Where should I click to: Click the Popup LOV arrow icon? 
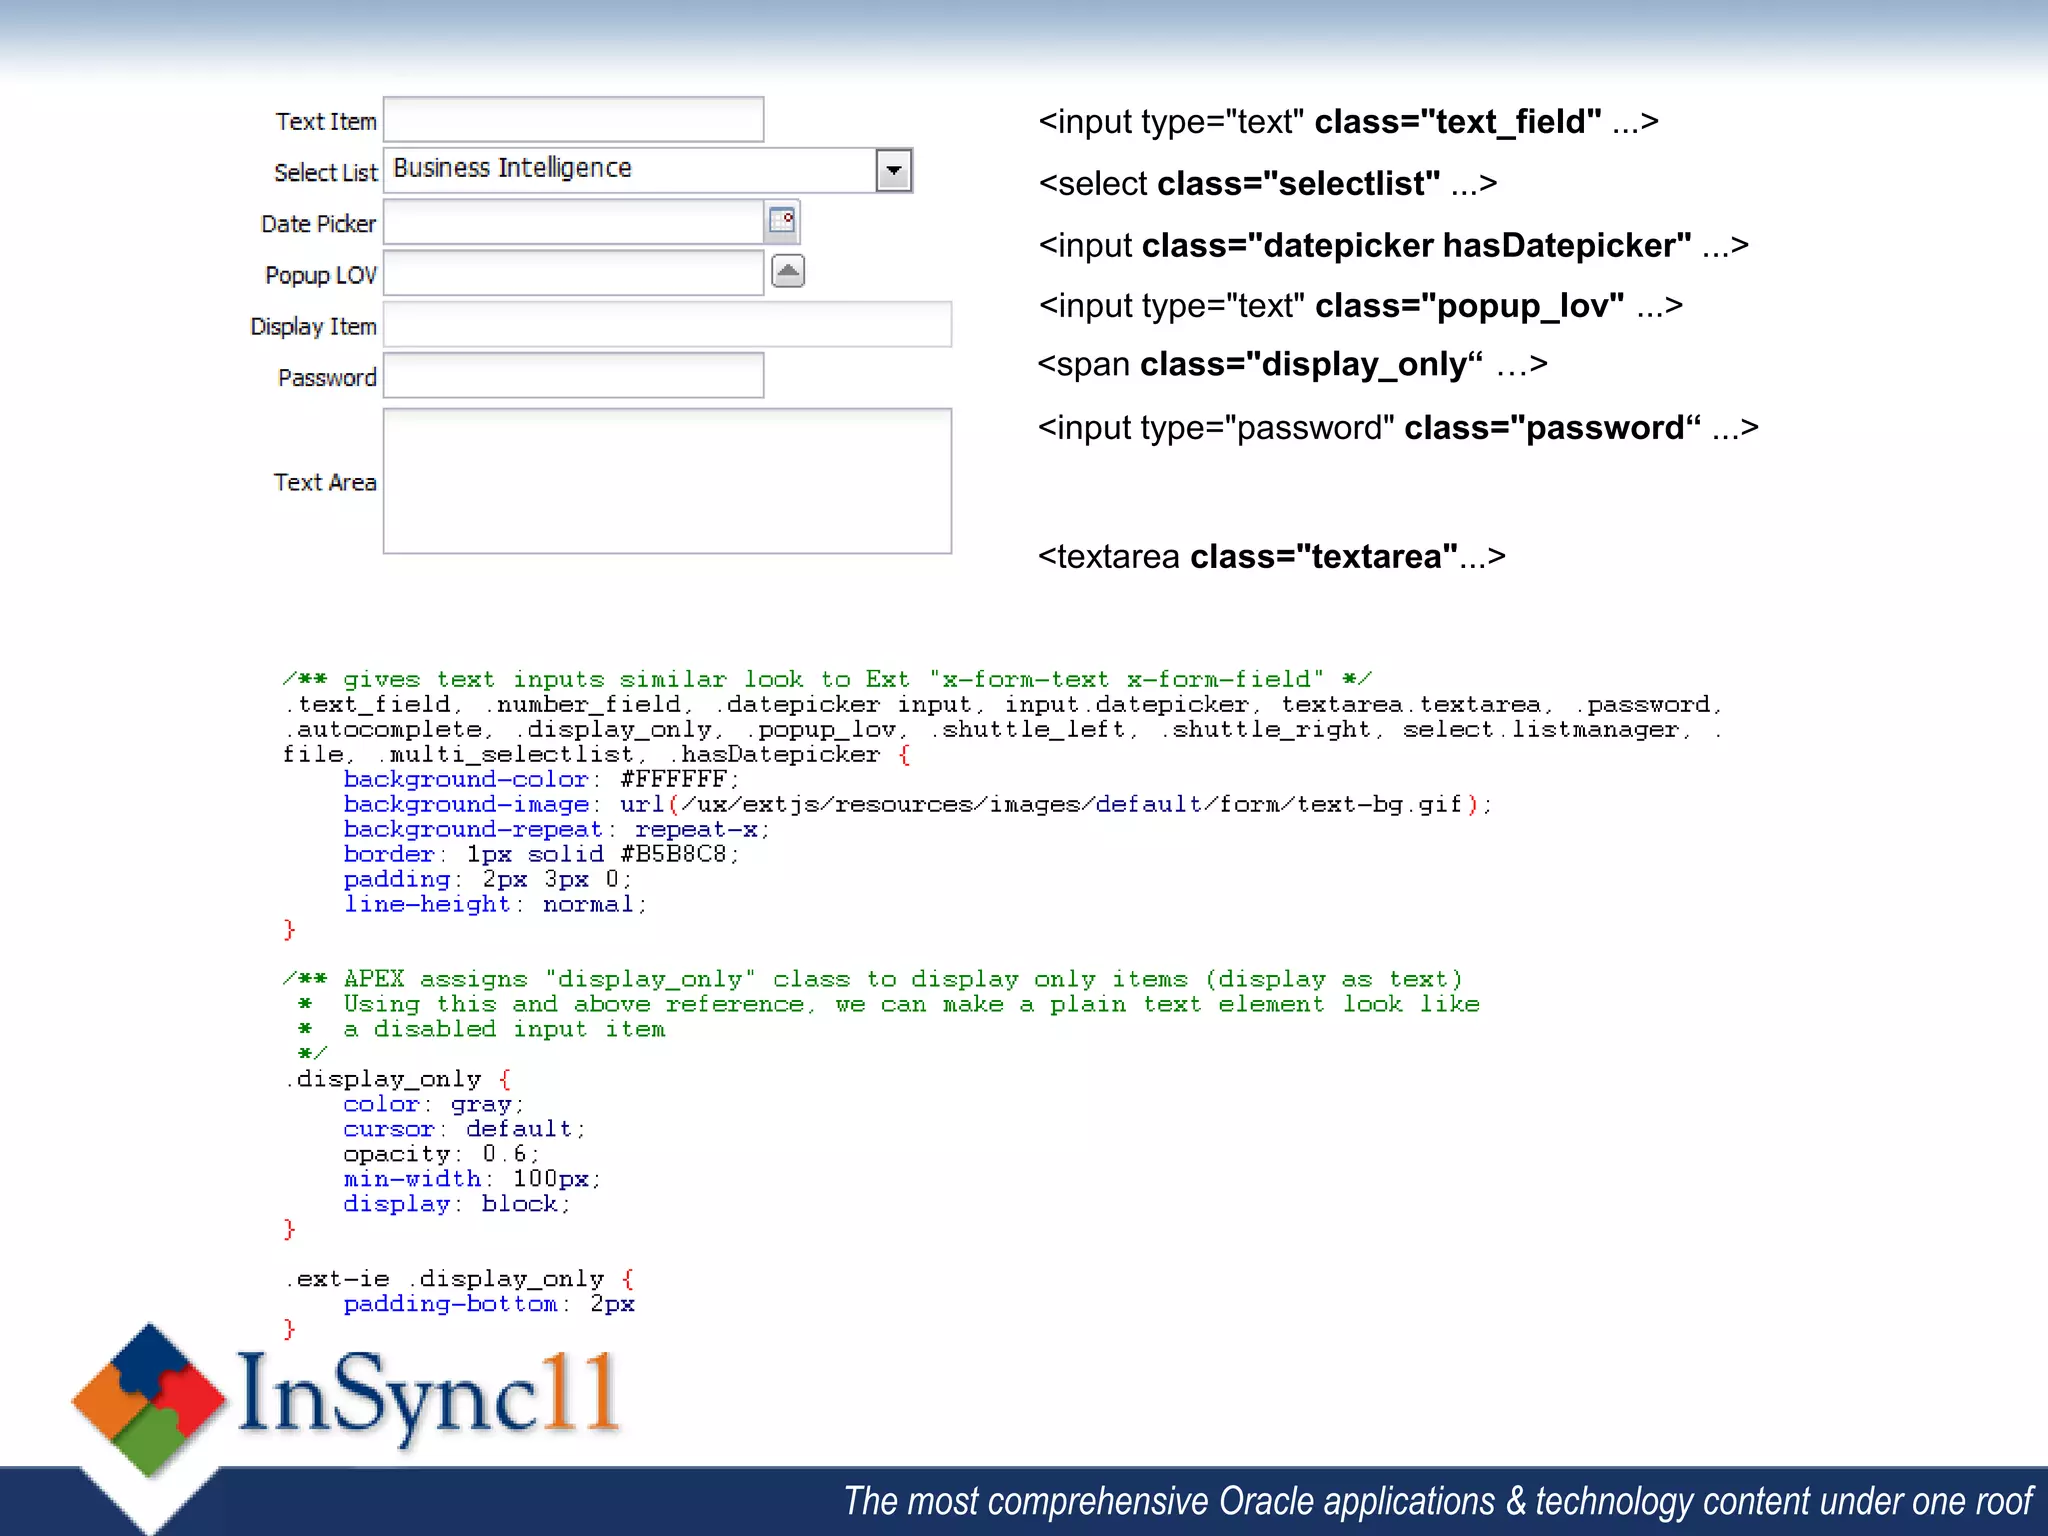point(788,271)
